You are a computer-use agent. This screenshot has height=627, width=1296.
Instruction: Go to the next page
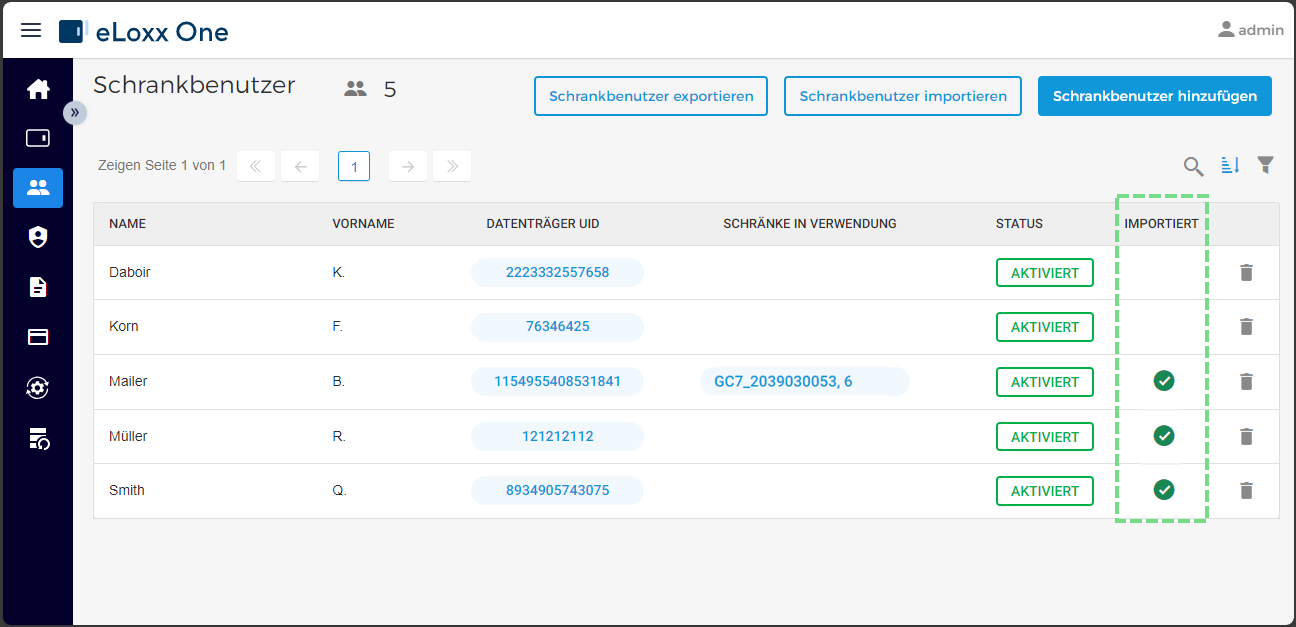[408, 166]
